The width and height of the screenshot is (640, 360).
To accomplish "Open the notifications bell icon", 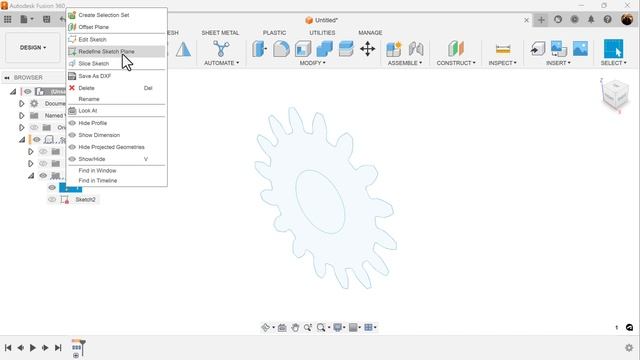I will (591, 20).
